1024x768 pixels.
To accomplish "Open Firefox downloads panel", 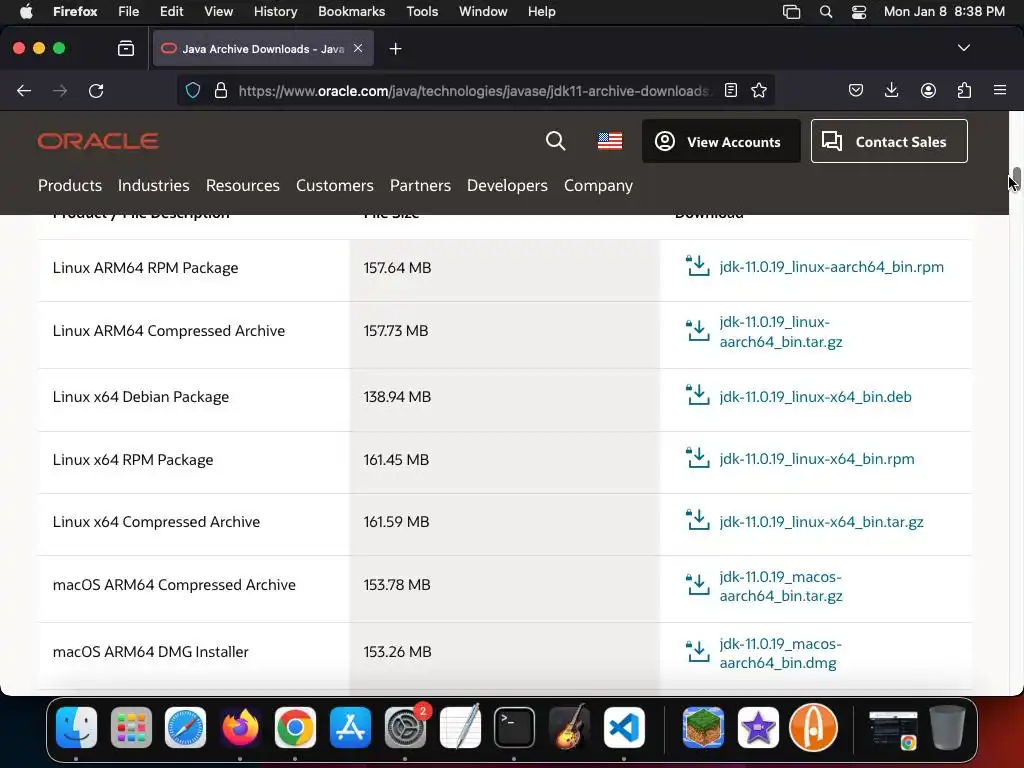I will tap(891, 90).
